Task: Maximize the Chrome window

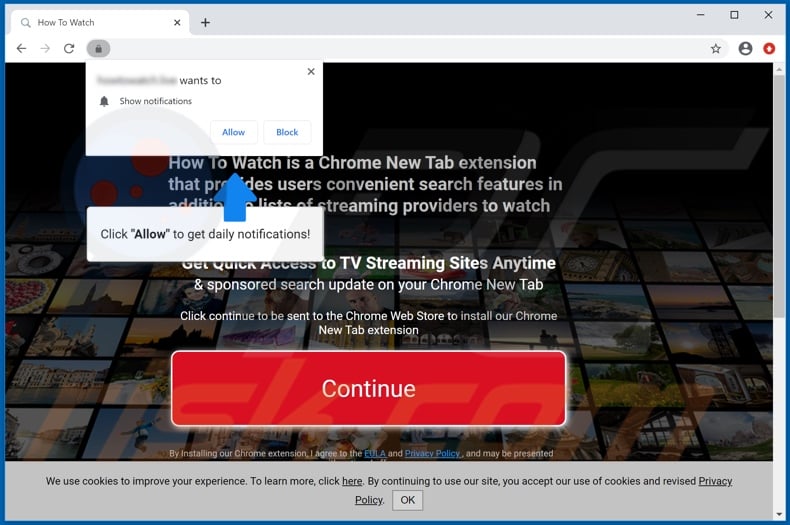Action: [735, 15]
